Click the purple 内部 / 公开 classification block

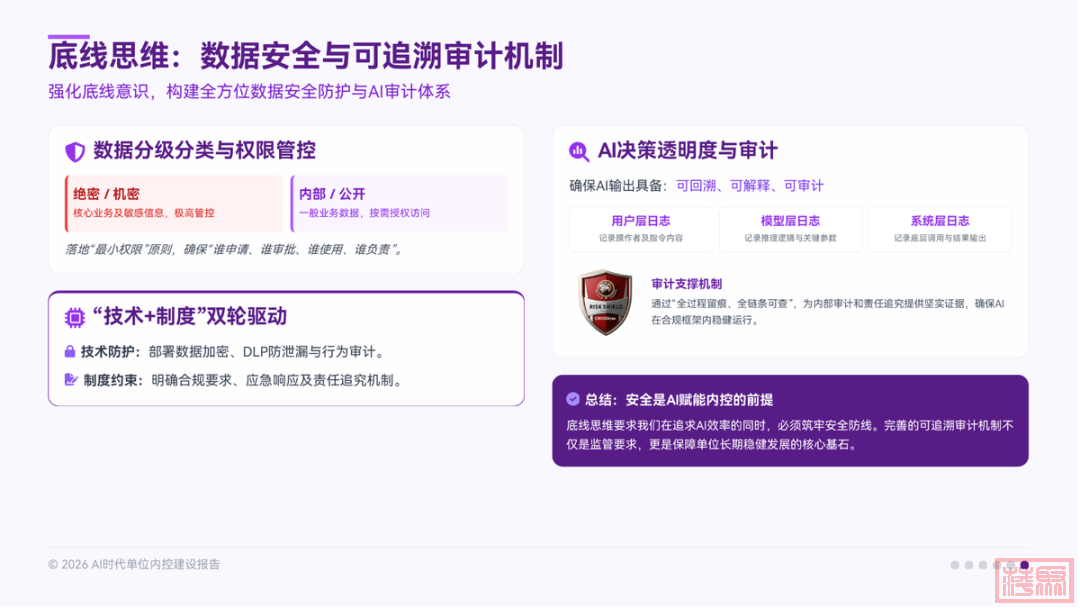pos(399,203)
